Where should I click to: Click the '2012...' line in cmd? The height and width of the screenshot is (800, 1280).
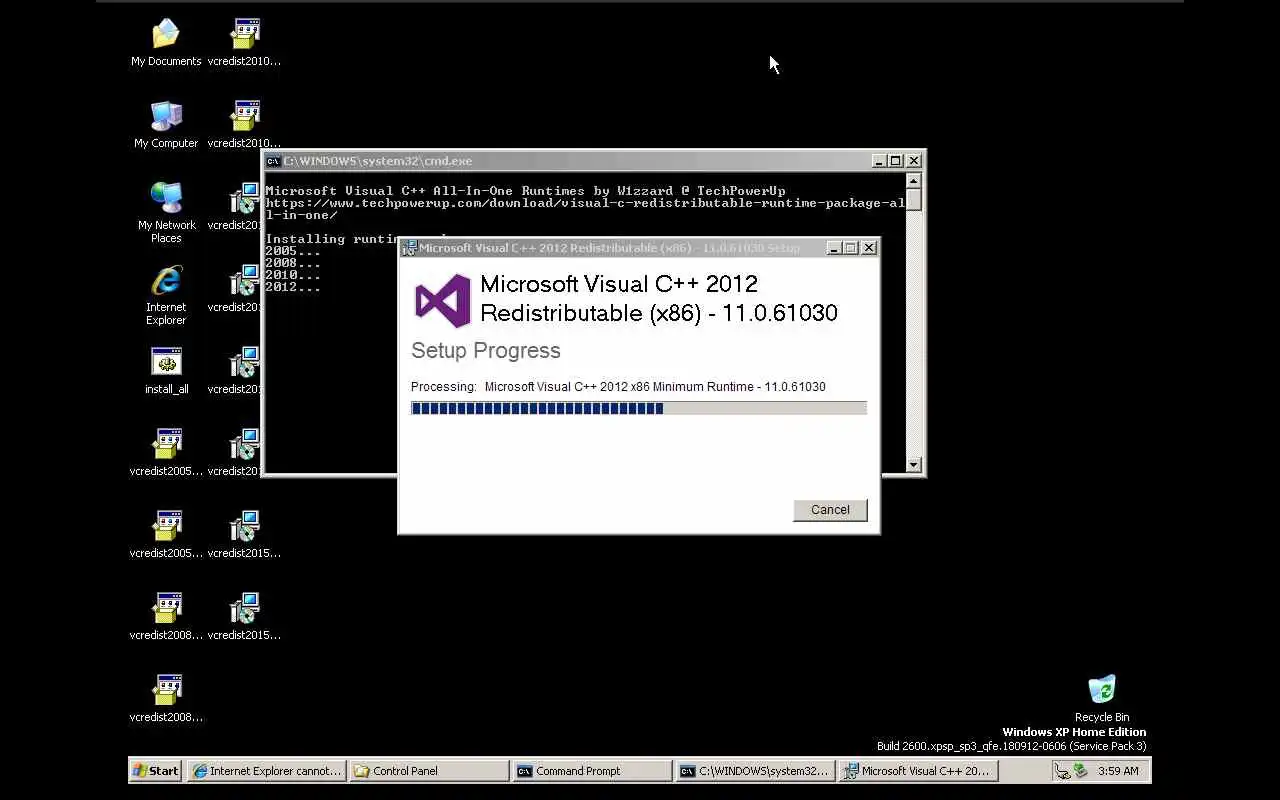click(293, 287)
